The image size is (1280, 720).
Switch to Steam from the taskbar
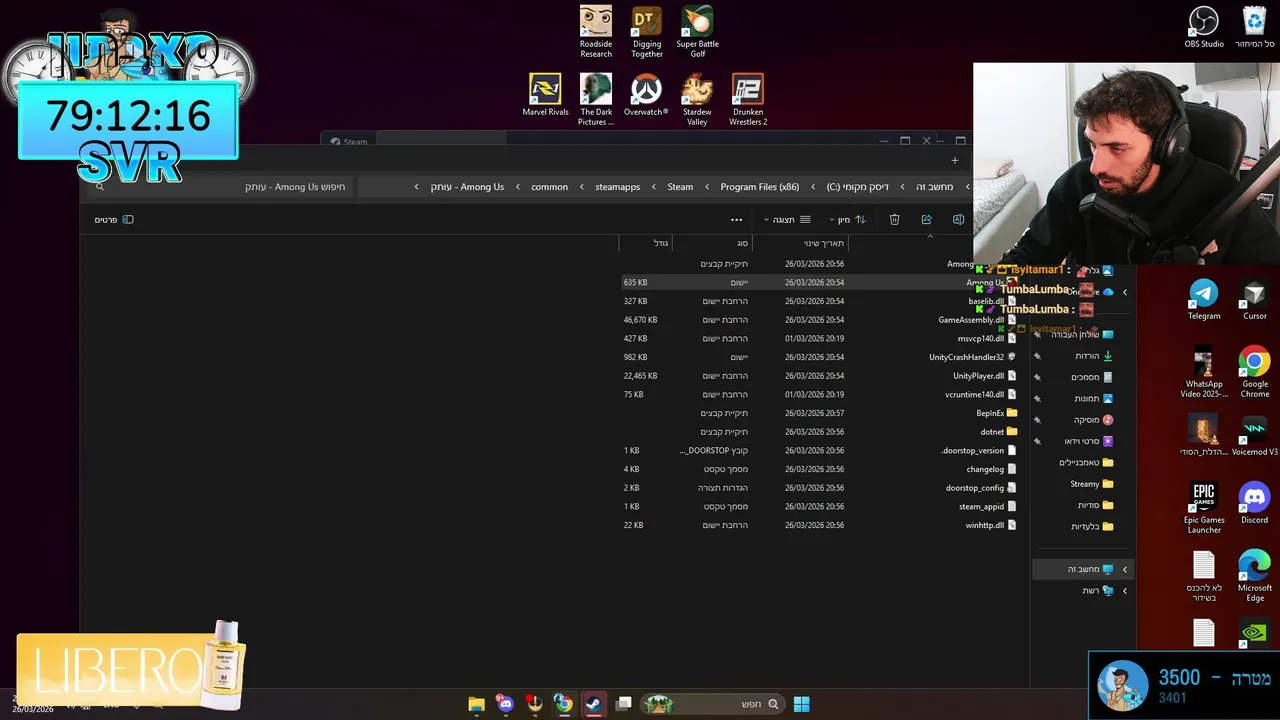click(x=593, y=704)
